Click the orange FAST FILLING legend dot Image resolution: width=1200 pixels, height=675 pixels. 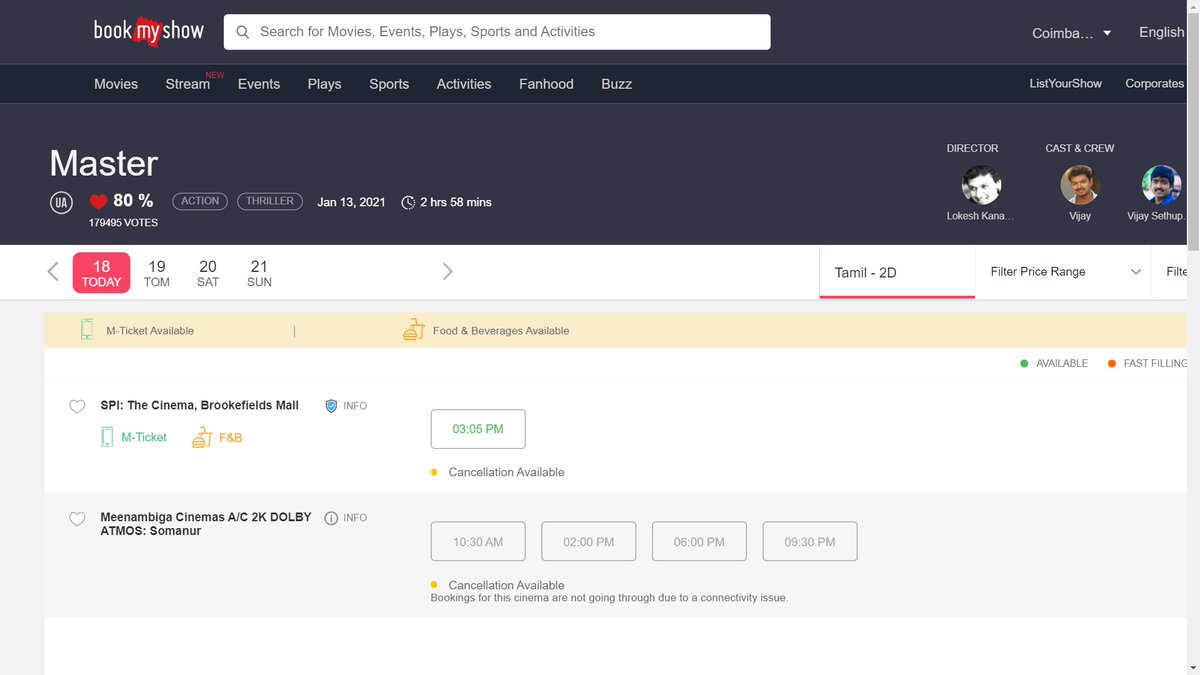coord(1112,363)
